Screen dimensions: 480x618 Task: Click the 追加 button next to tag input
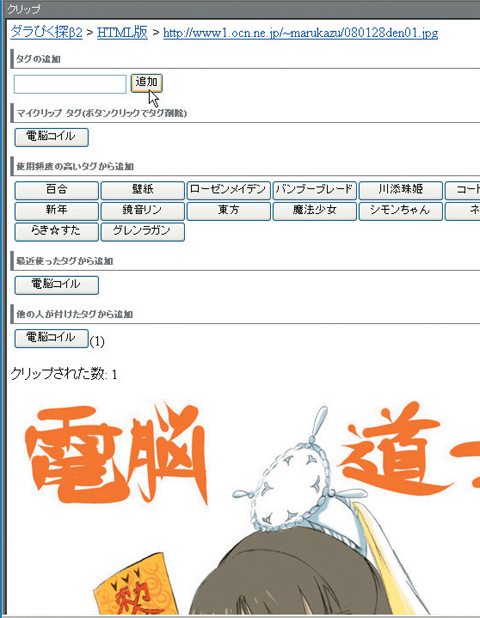point(146,83)
